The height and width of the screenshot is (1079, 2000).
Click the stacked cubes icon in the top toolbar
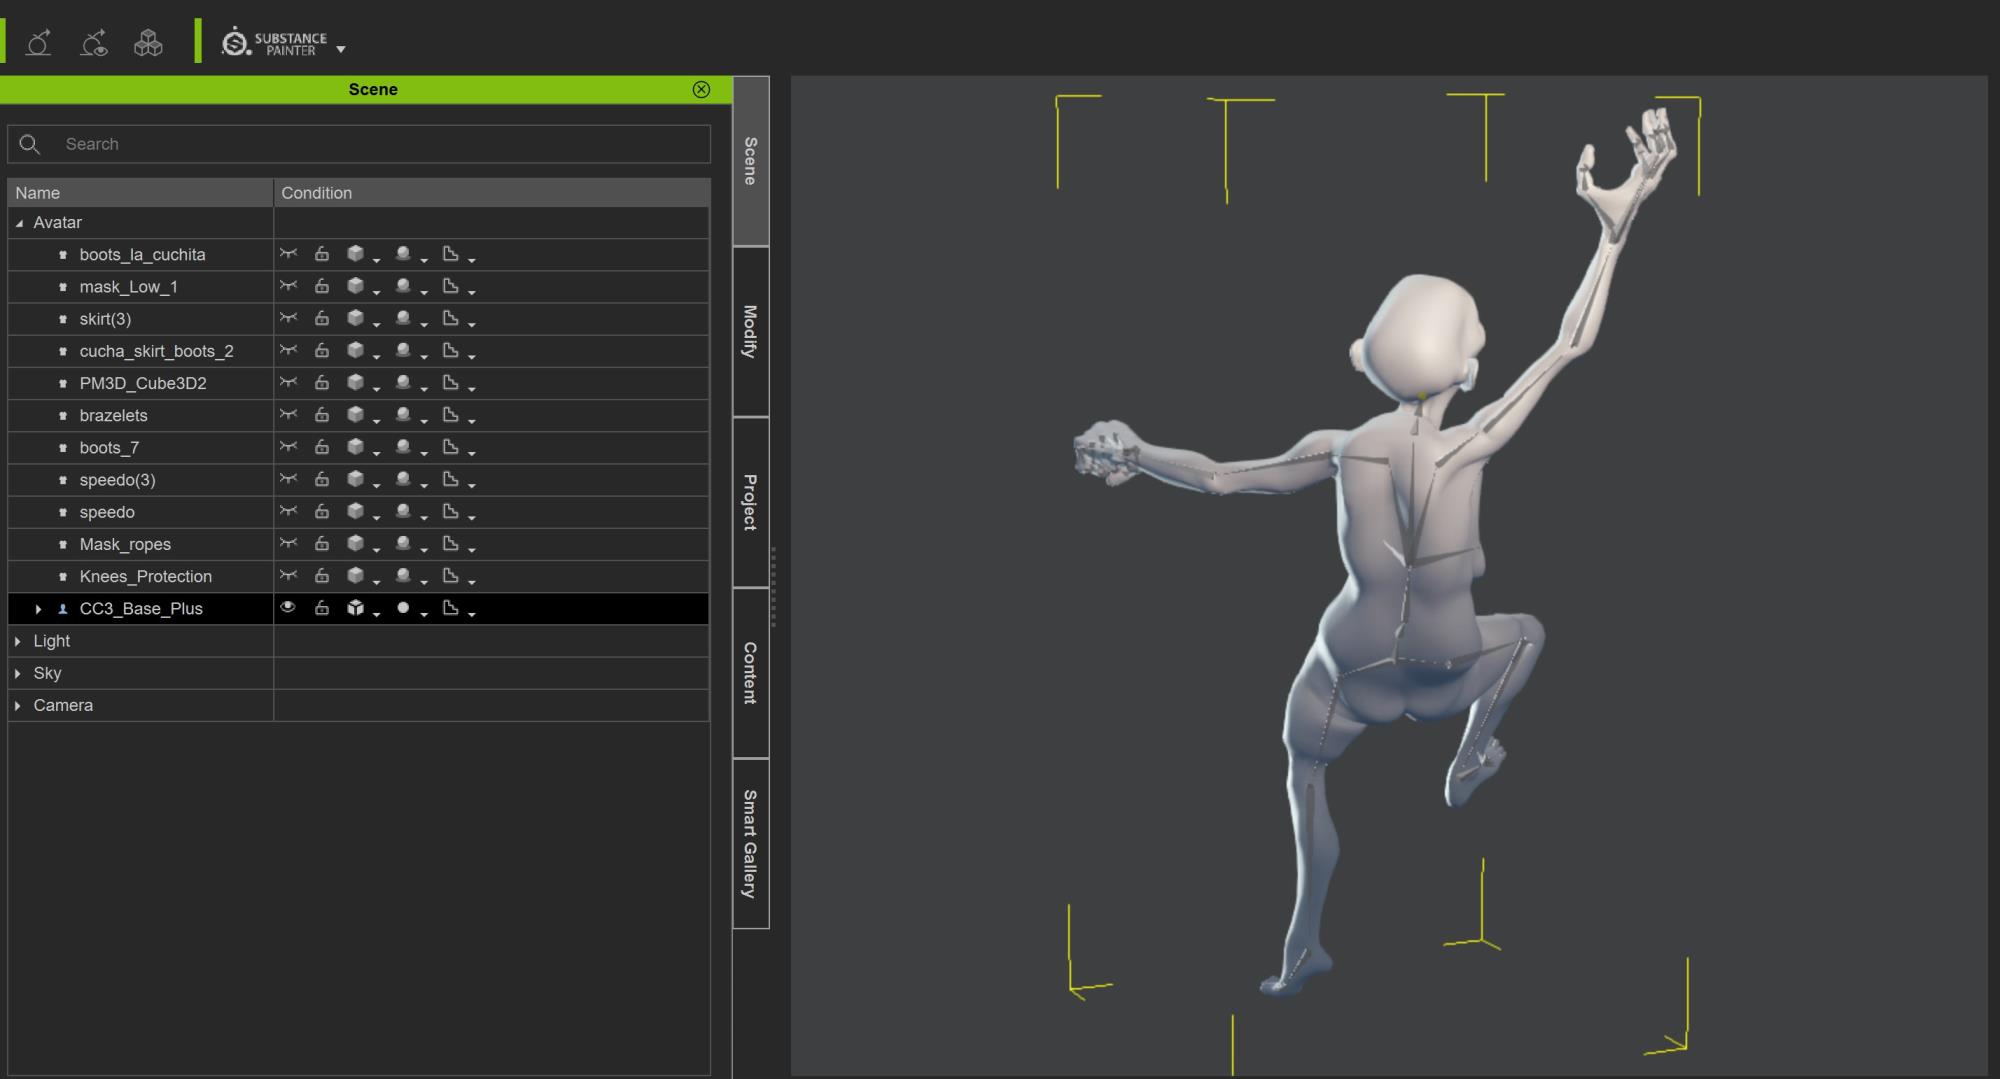[x=148, y=43]
